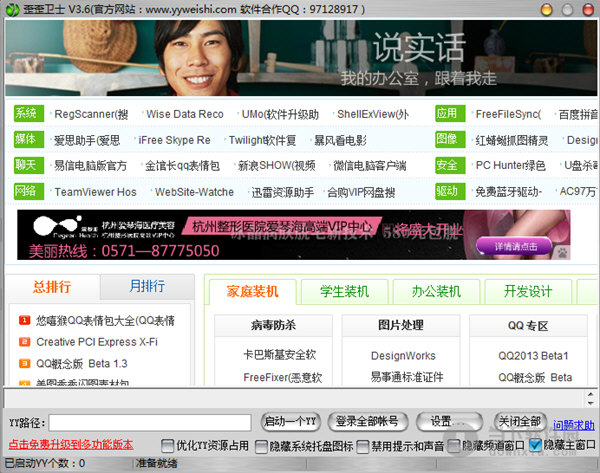
Task: Click the green 媒体 category tag
Action: [27, 140]
